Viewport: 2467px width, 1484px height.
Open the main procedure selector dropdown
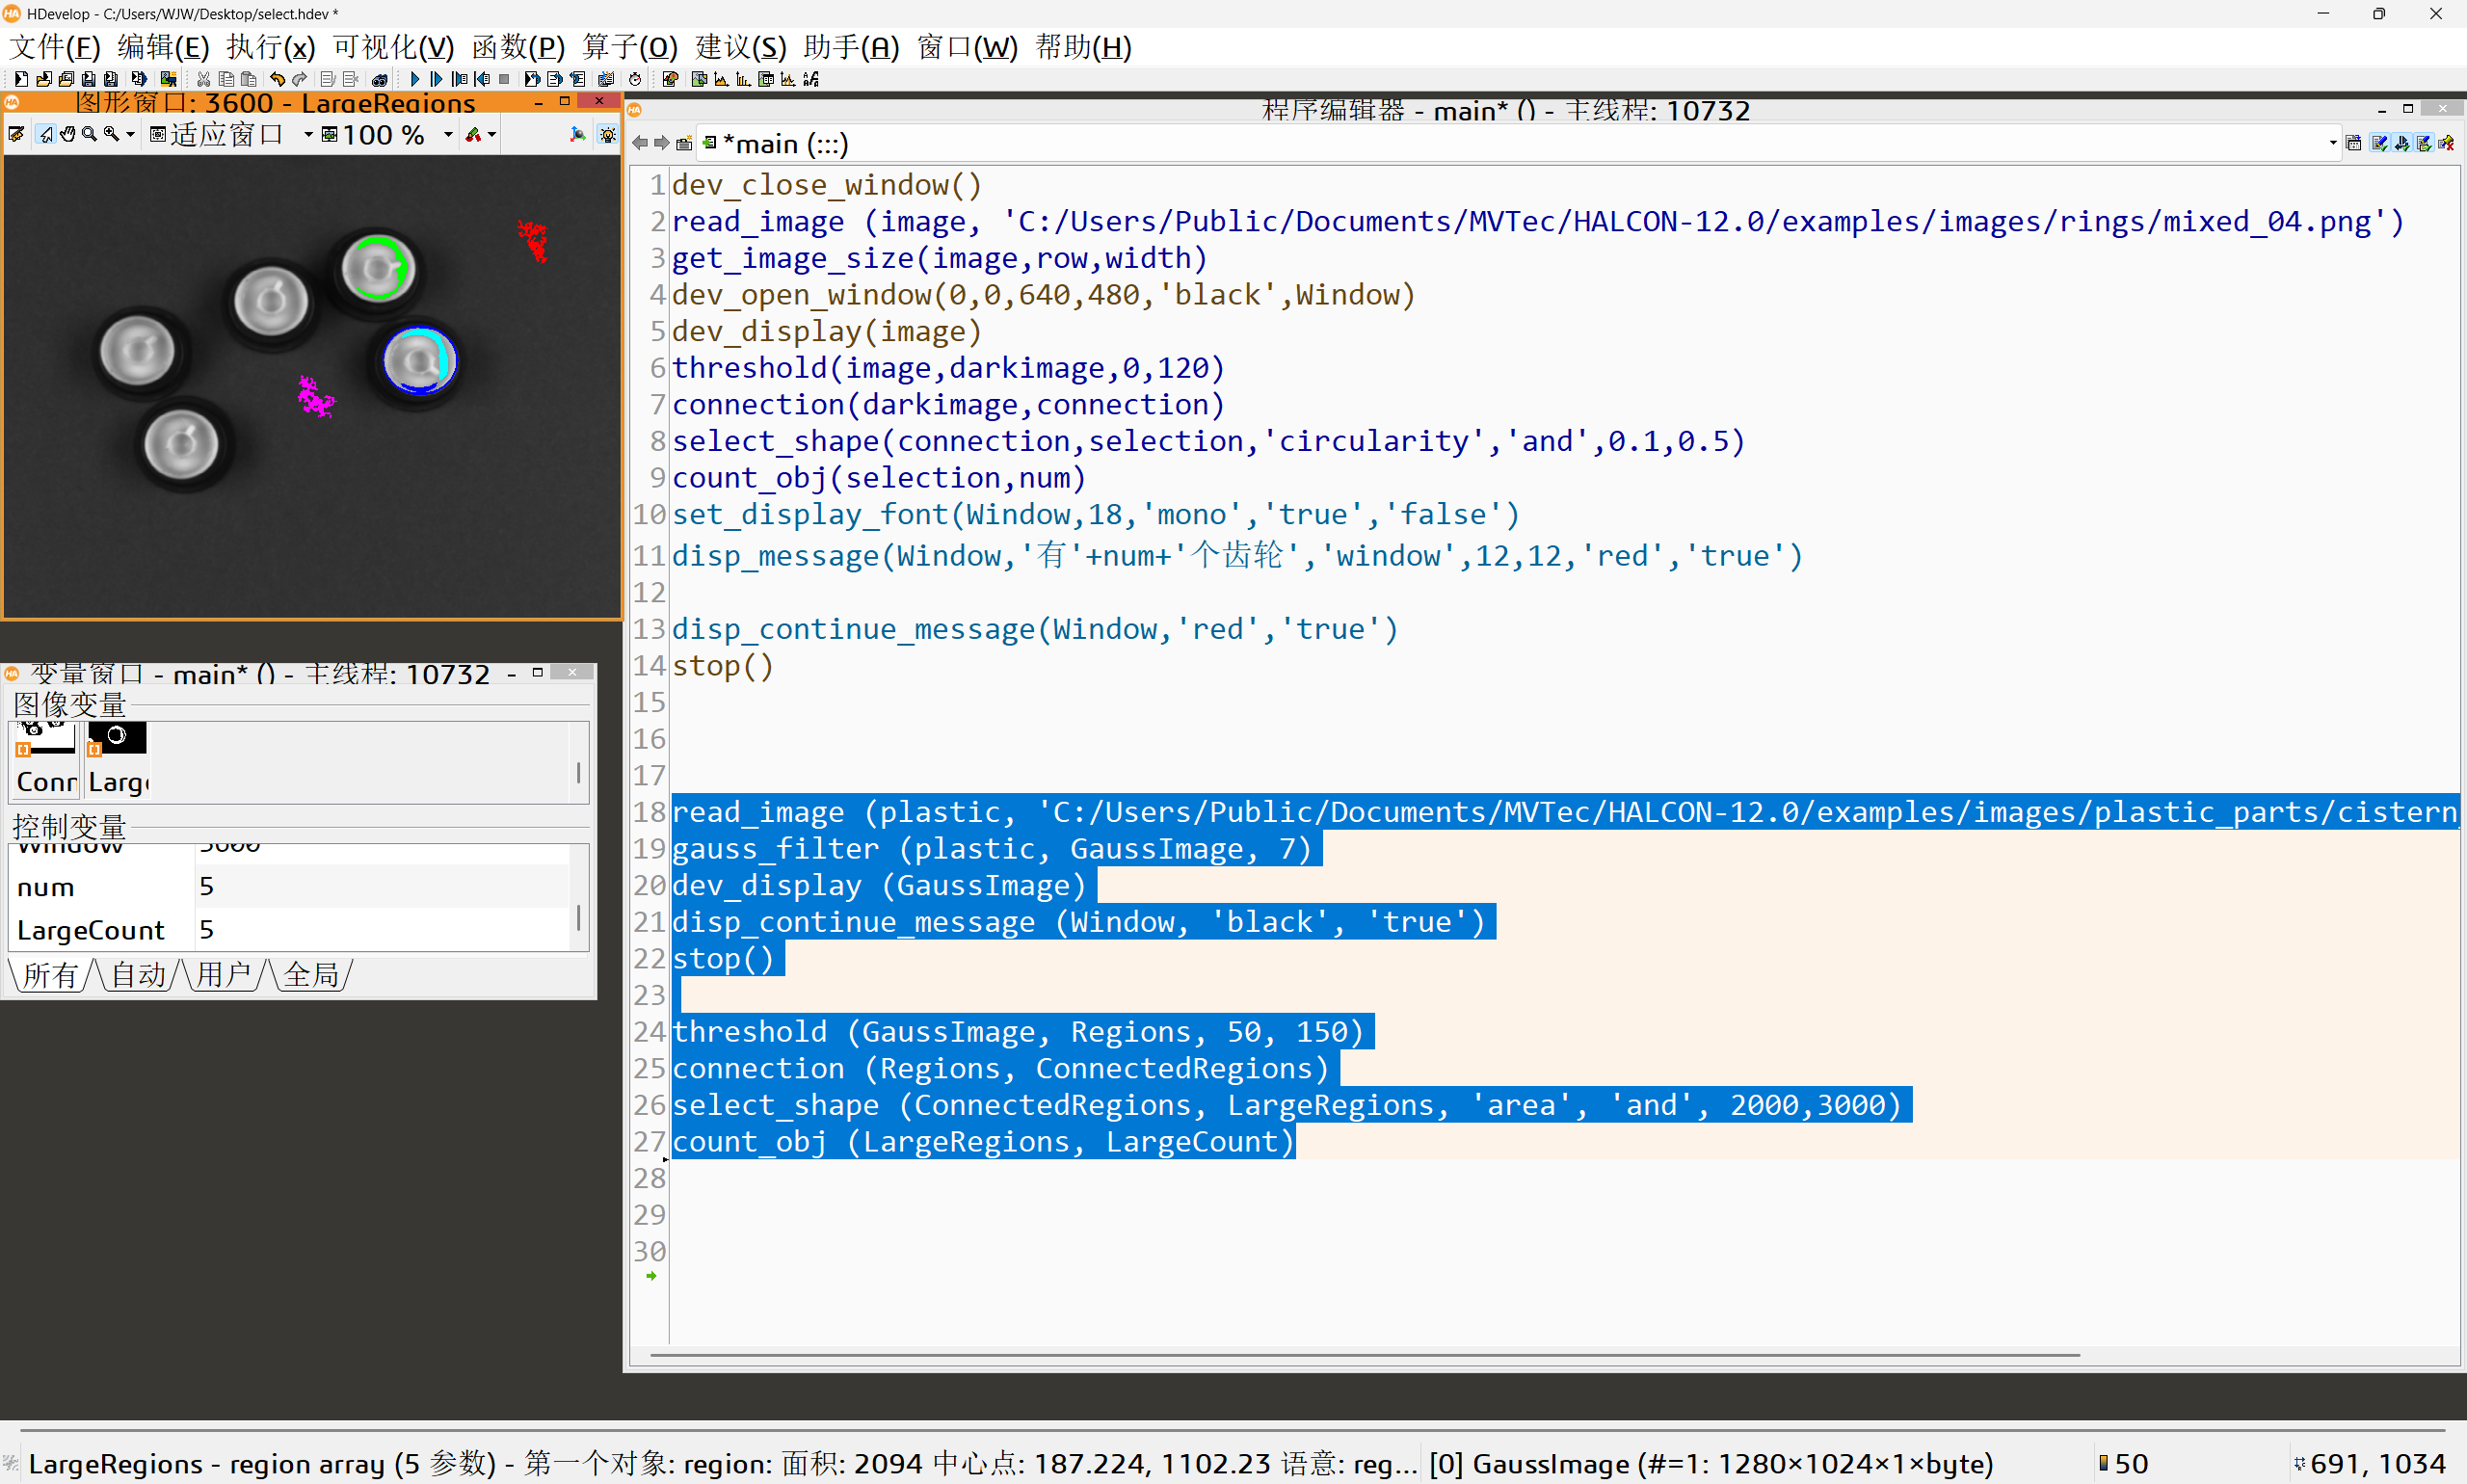2333,143
